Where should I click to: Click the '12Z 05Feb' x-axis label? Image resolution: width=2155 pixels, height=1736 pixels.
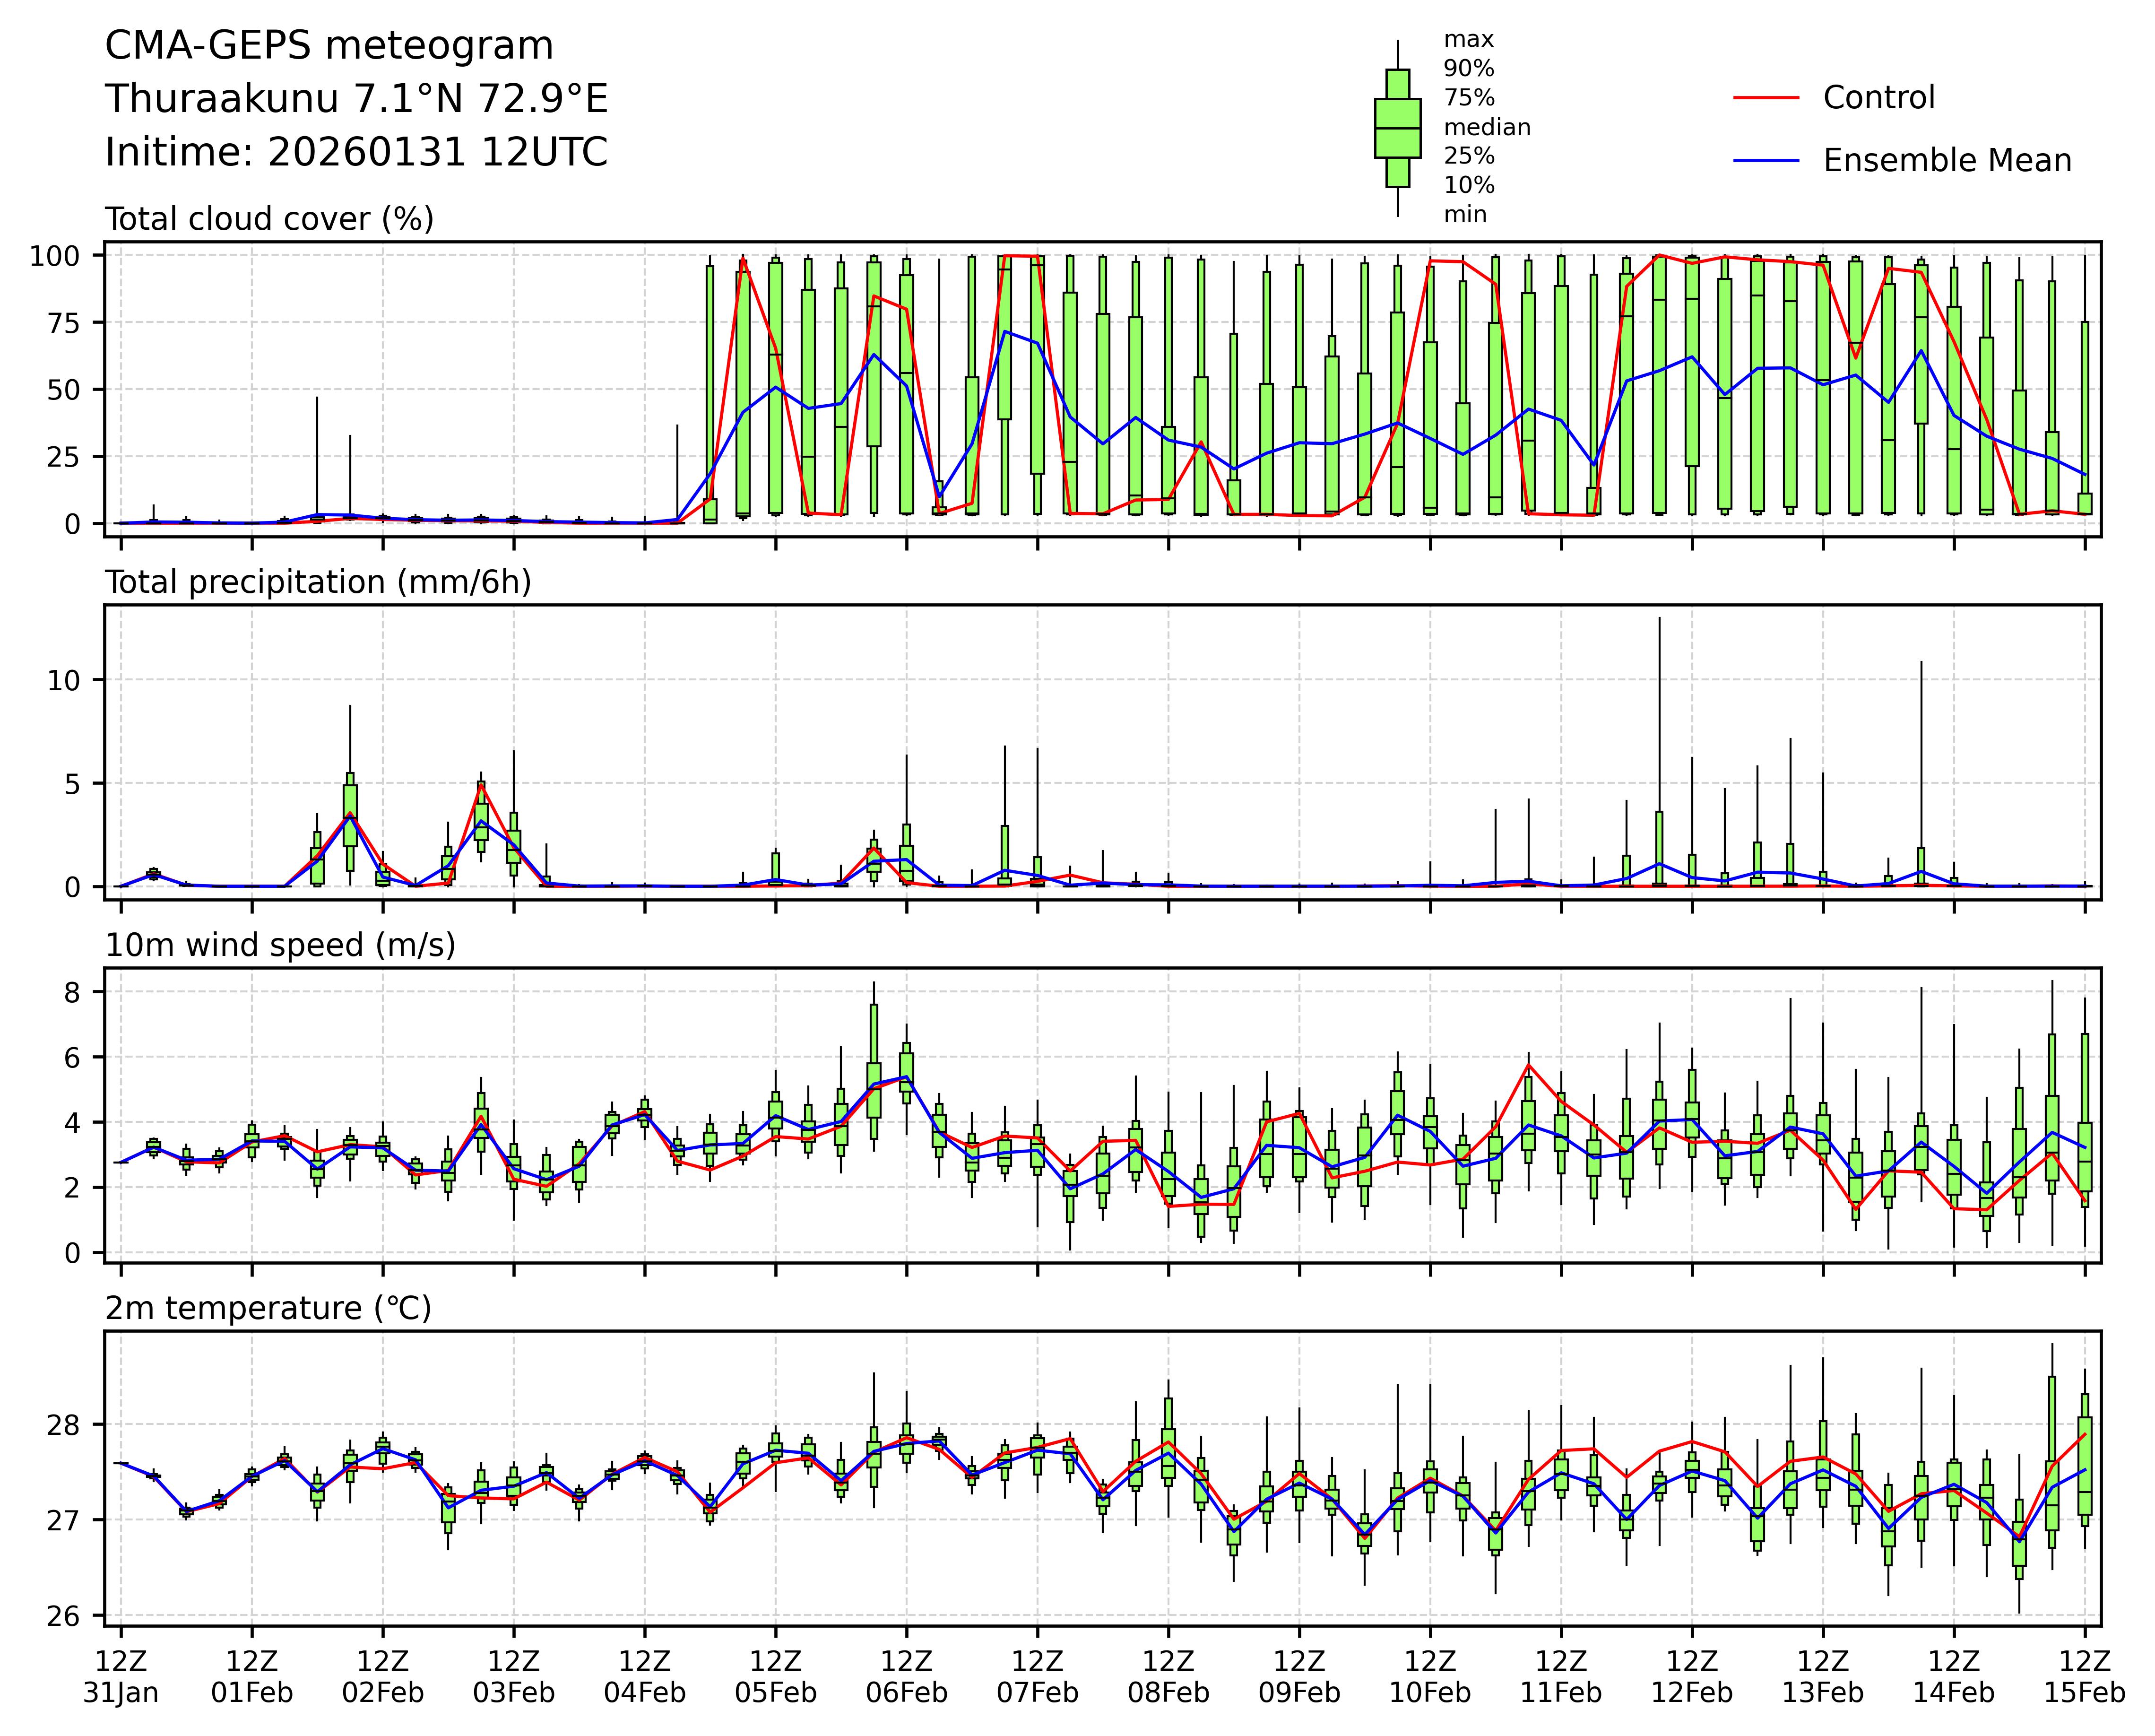(x=775, y=1677)
